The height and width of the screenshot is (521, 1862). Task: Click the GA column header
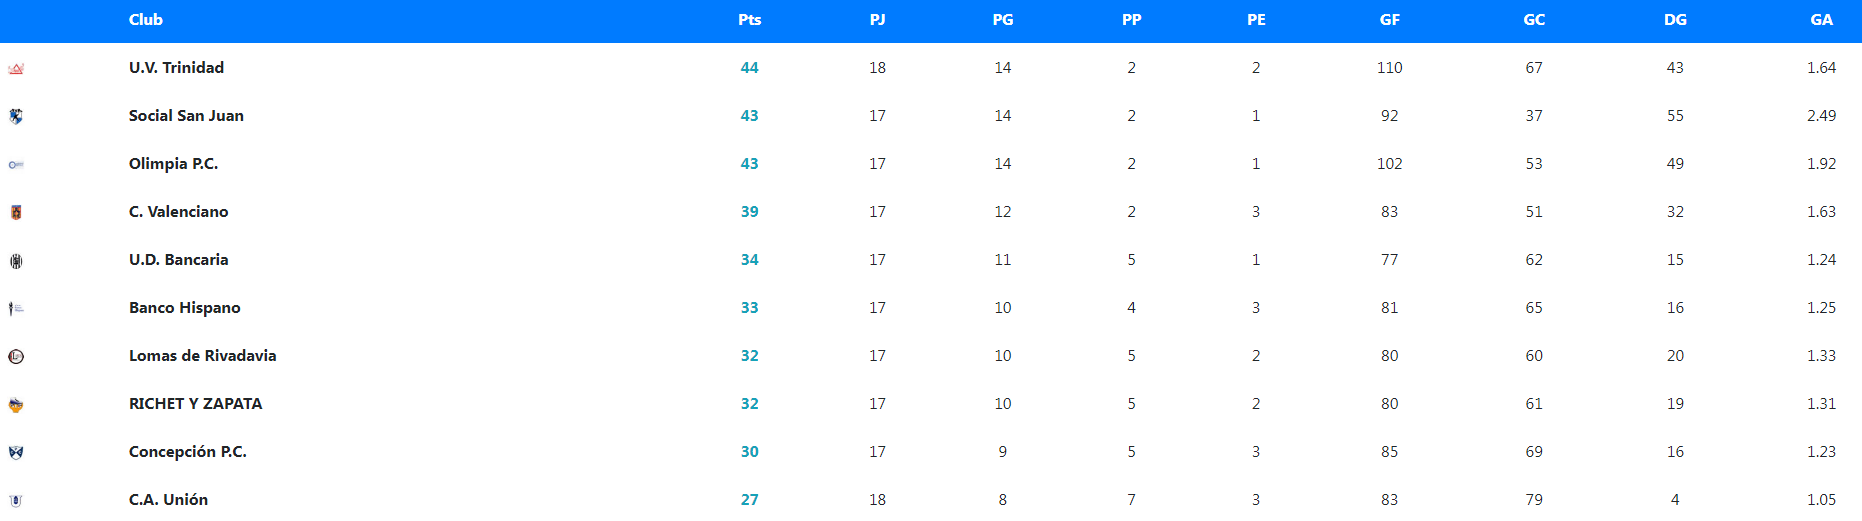pos(1821,20)
